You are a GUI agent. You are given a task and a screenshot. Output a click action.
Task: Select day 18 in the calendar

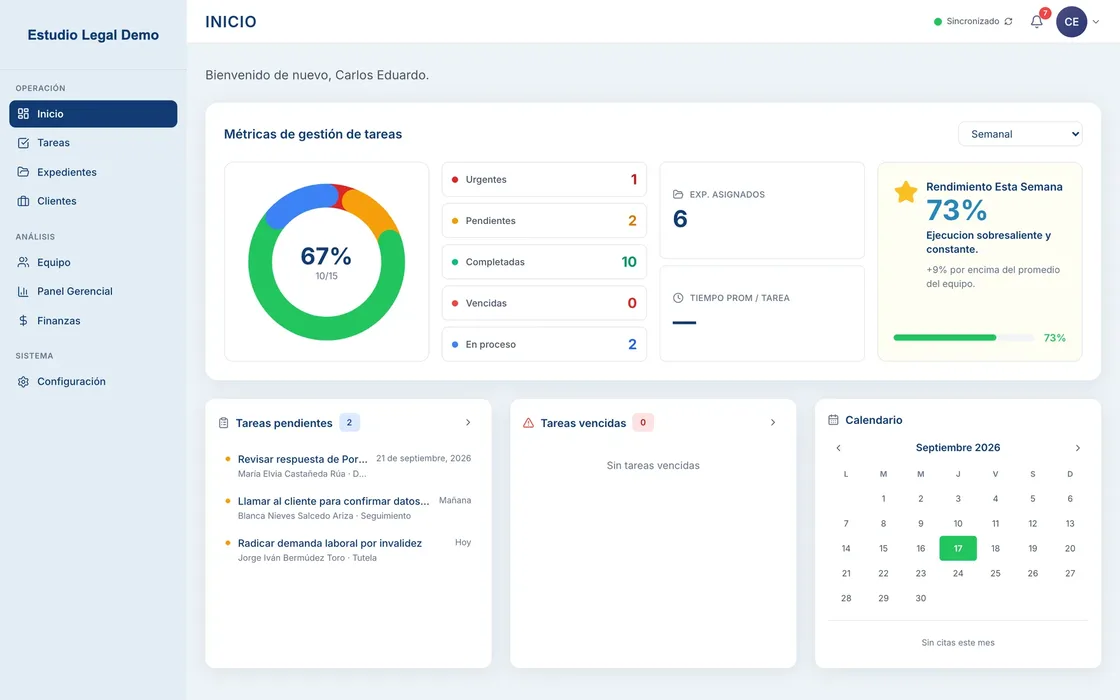(x=995, y=549)
